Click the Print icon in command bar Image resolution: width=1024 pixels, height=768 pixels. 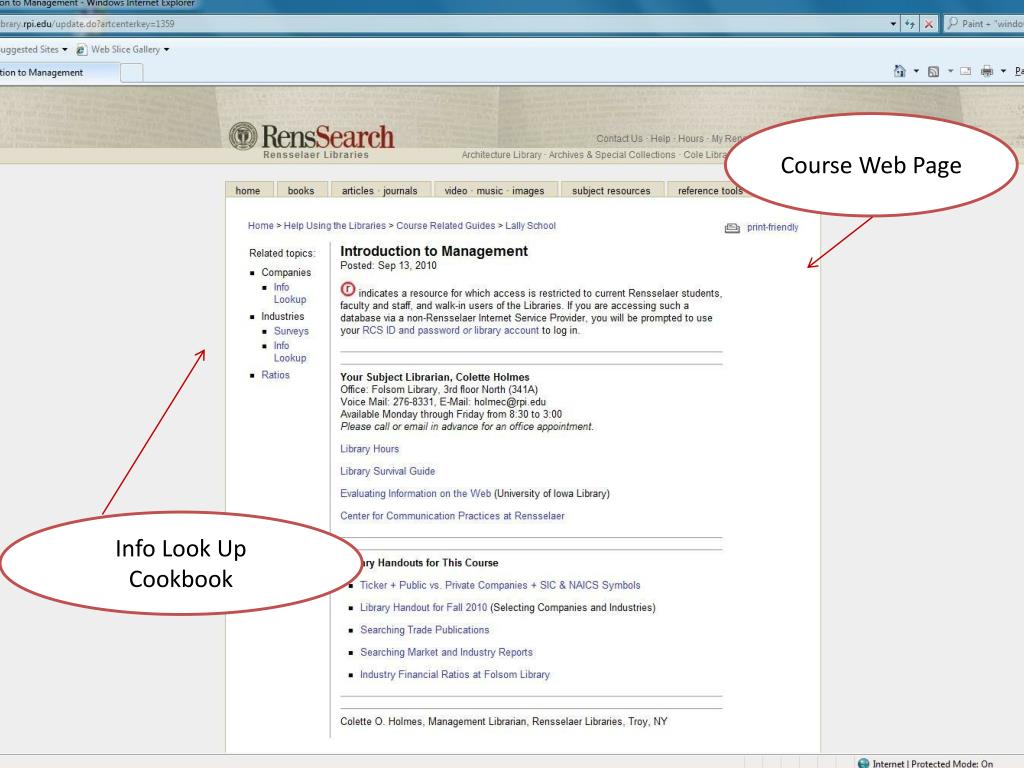[x=987, y=71]
